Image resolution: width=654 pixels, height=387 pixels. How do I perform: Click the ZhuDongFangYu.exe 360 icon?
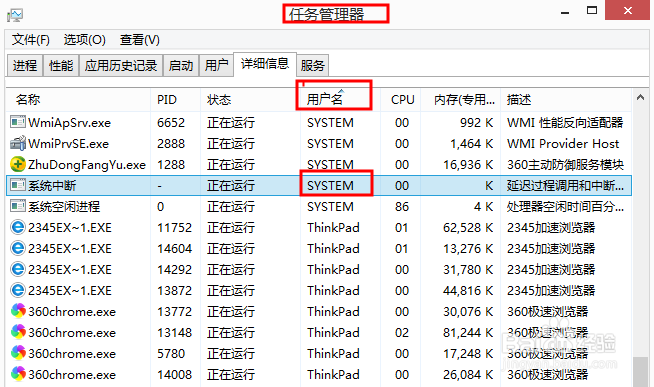(18, 164)
